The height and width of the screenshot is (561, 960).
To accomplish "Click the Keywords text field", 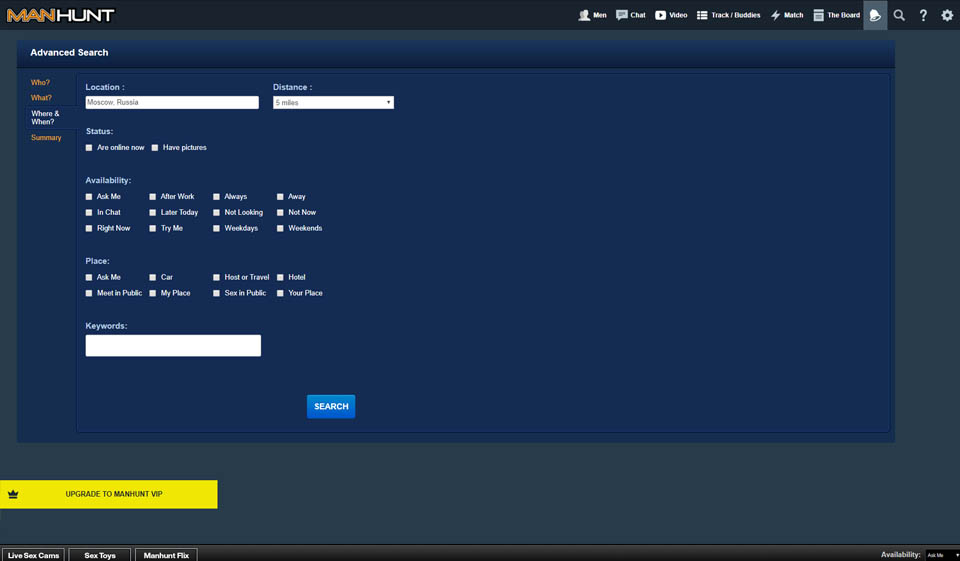I will 173,346.
